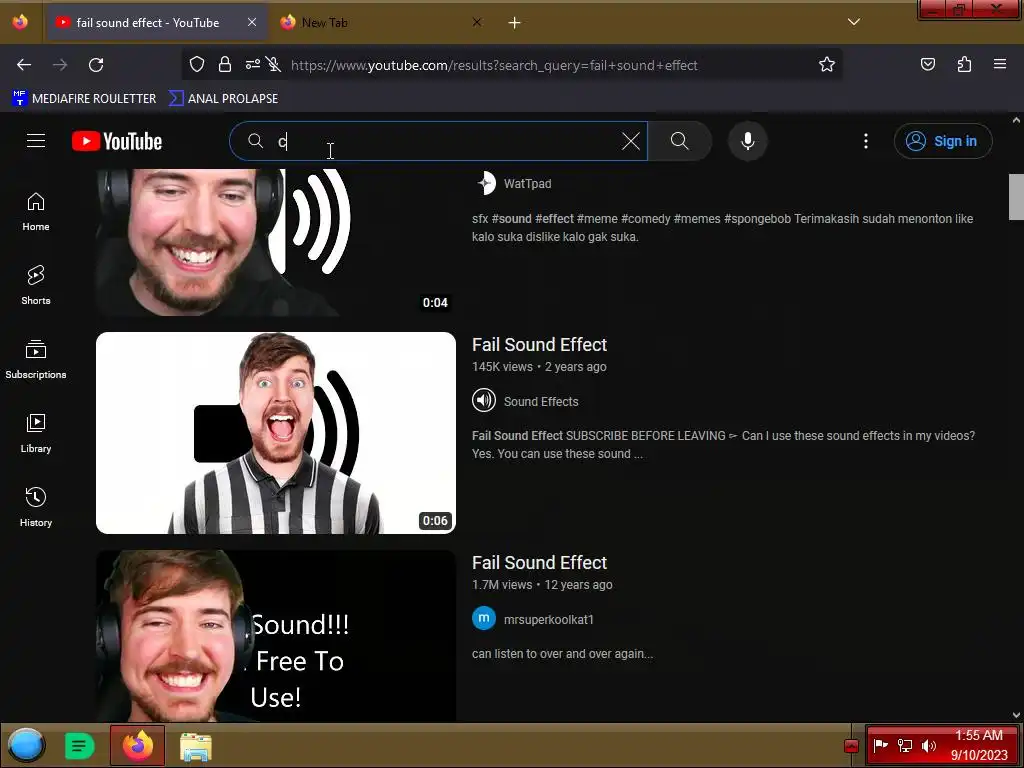The height and width of the screenshot is (768, 1024).
Task: Open the 0:04 video thumbnail
Action: pos(276,242)
